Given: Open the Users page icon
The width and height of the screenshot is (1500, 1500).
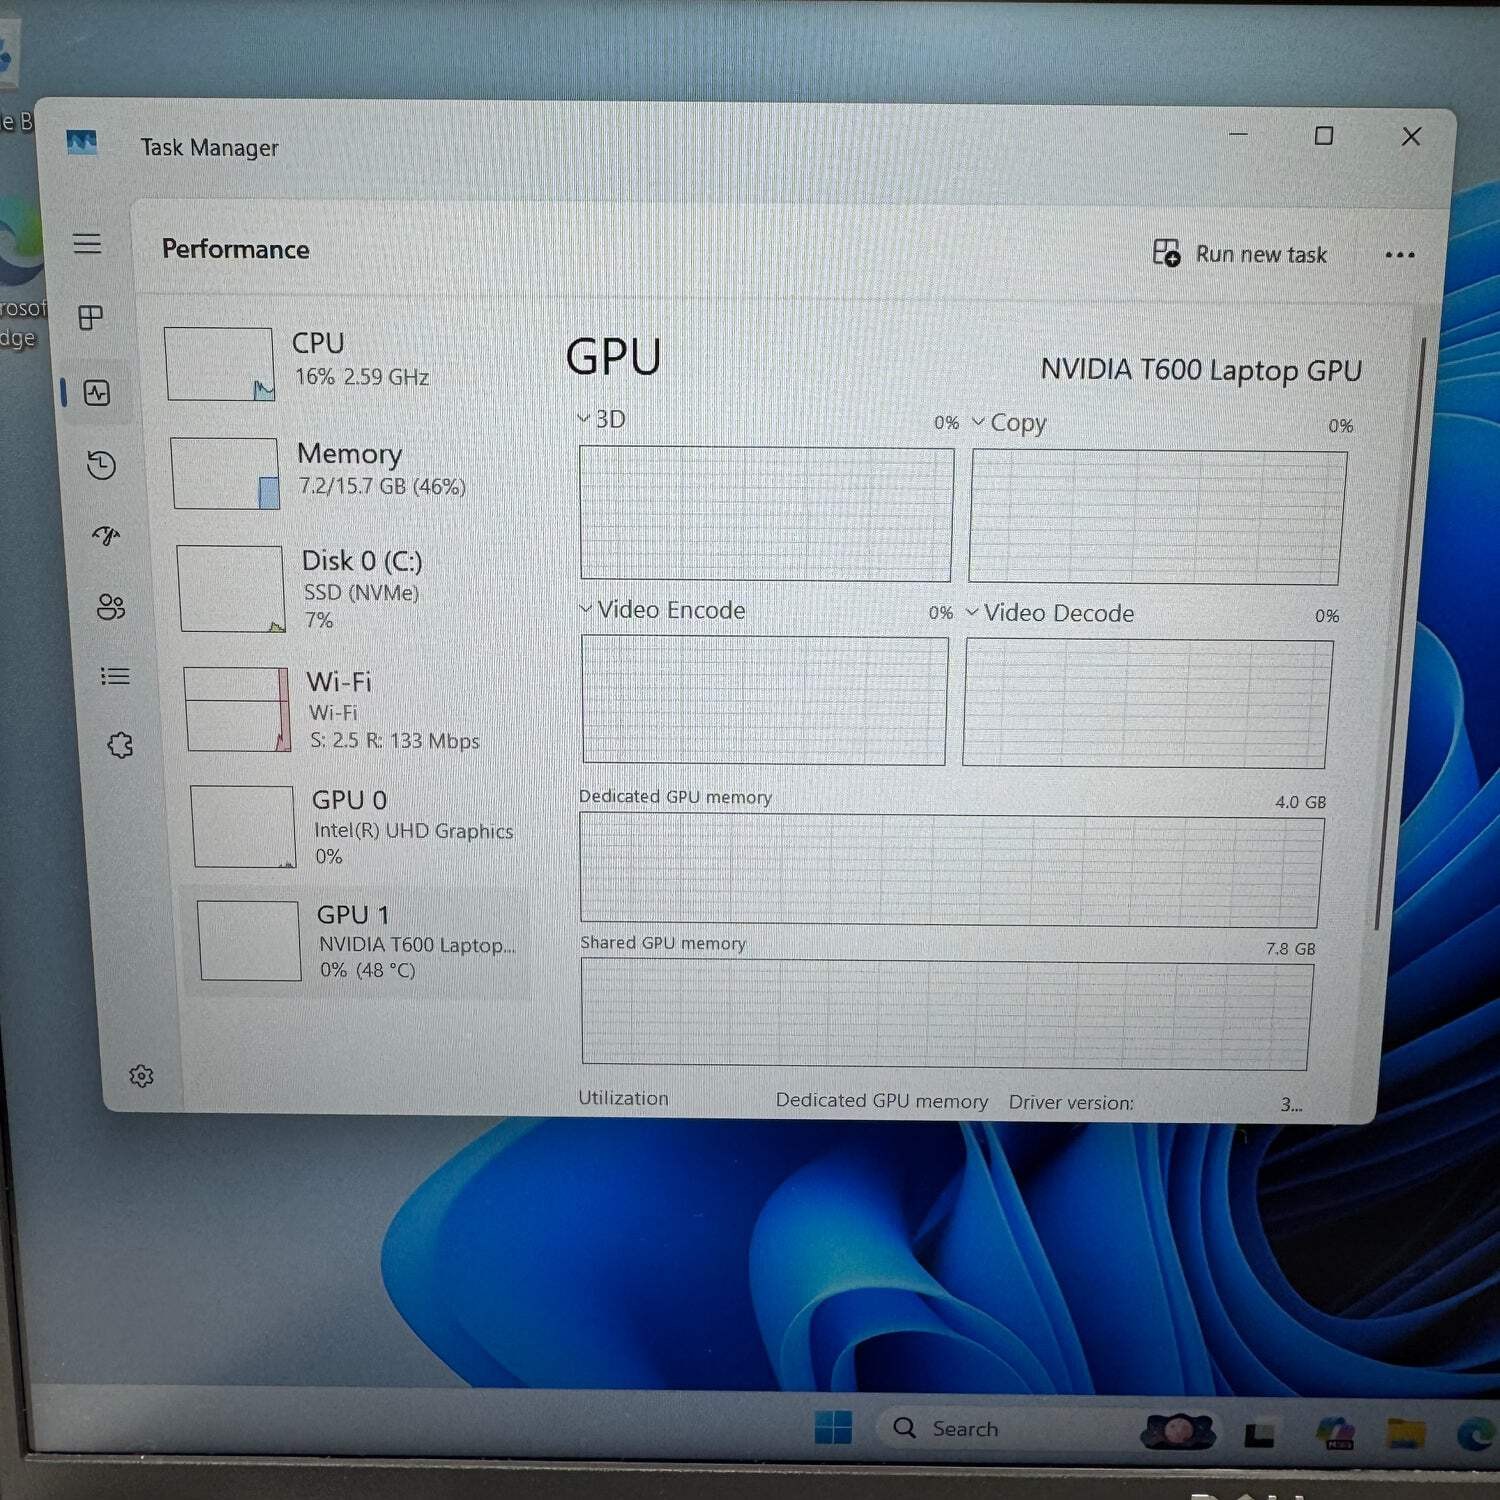Looking at the screenshot, I should pyautogui.click(x=110, y=606).
